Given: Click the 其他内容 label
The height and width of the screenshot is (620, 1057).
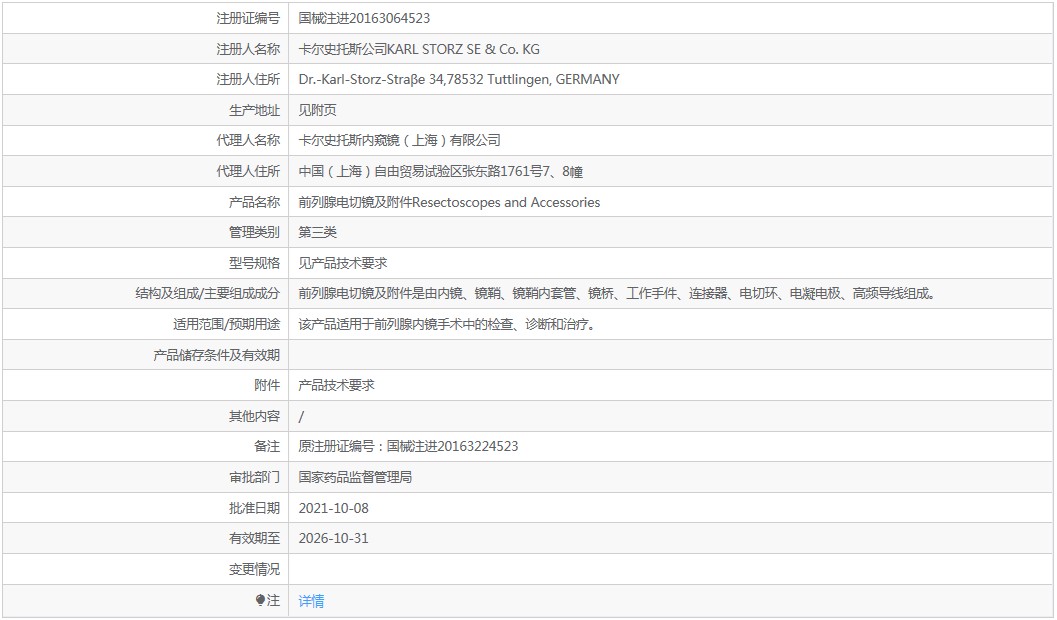Looking at the screenshot, I should pos(254,416).
